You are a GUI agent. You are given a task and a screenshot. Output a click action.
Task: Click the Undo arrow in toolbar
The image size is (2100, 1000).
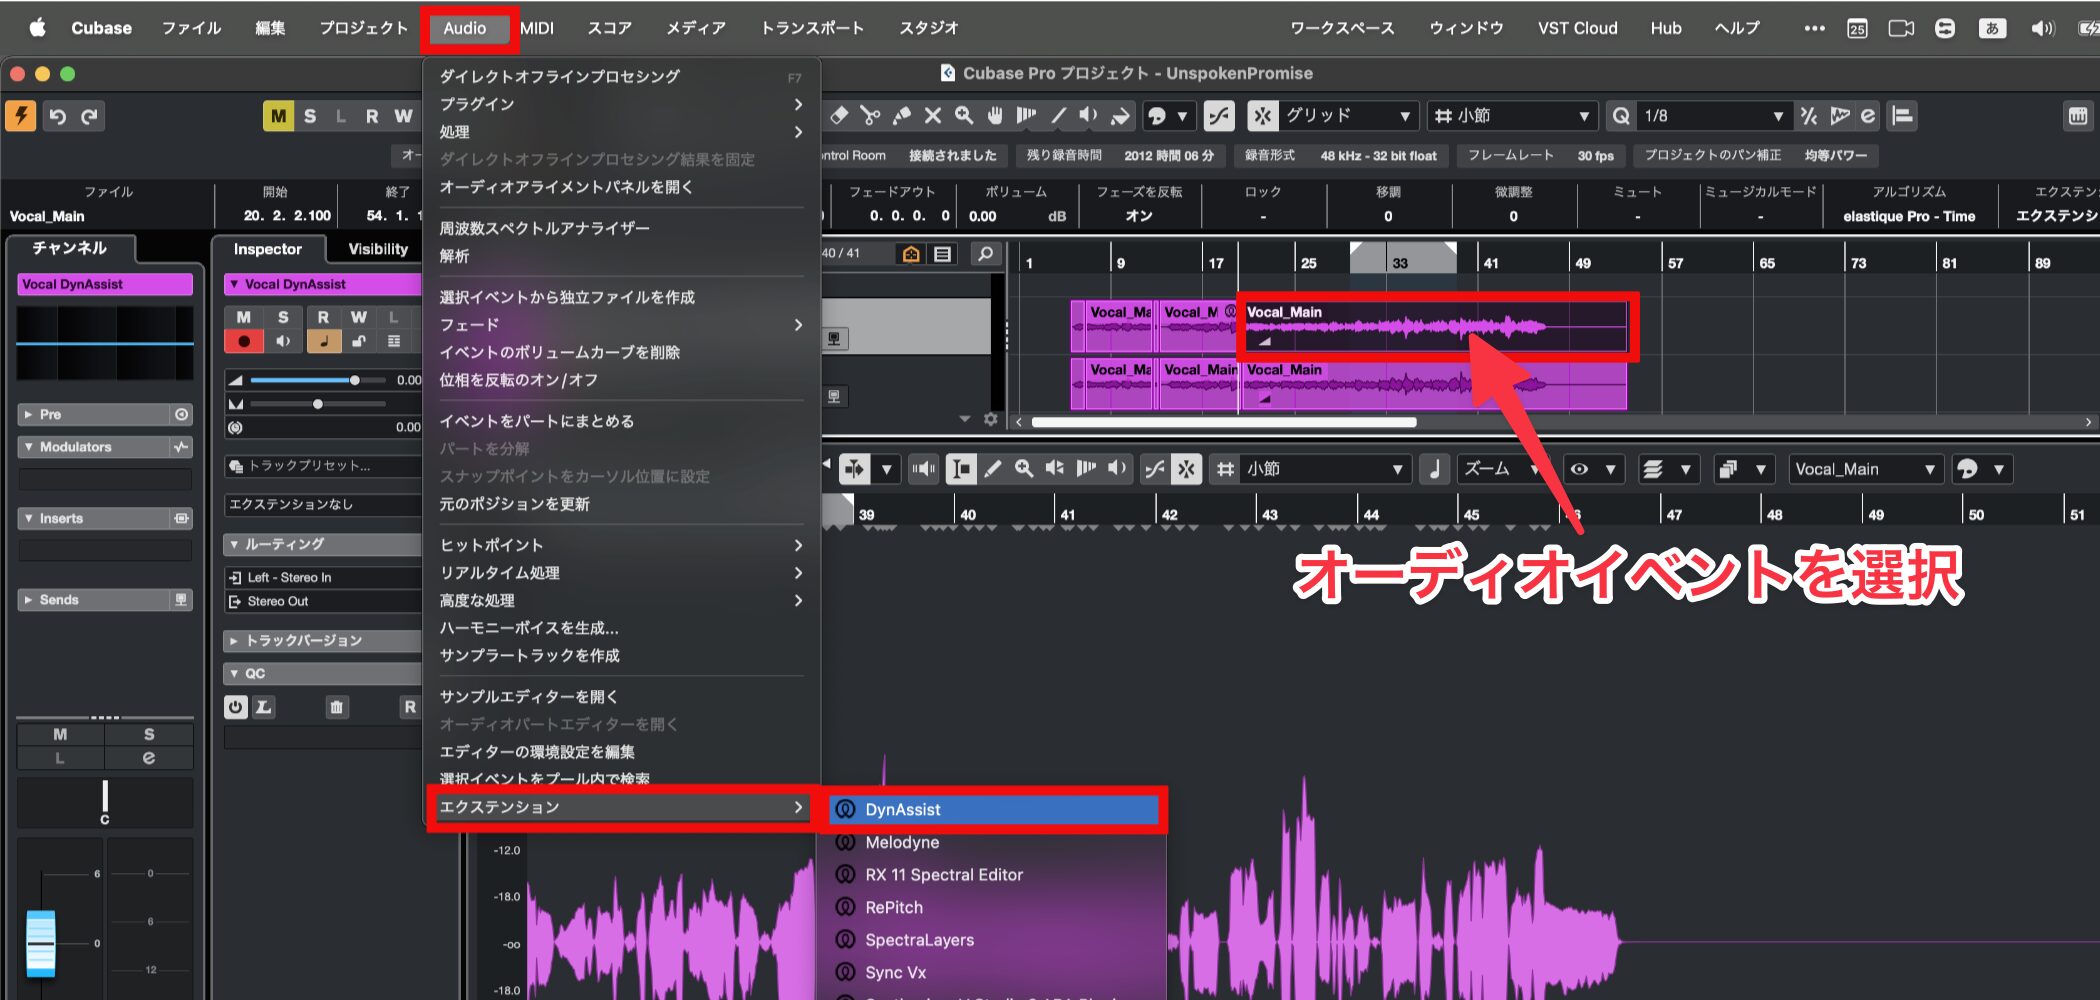click(58, 116)
